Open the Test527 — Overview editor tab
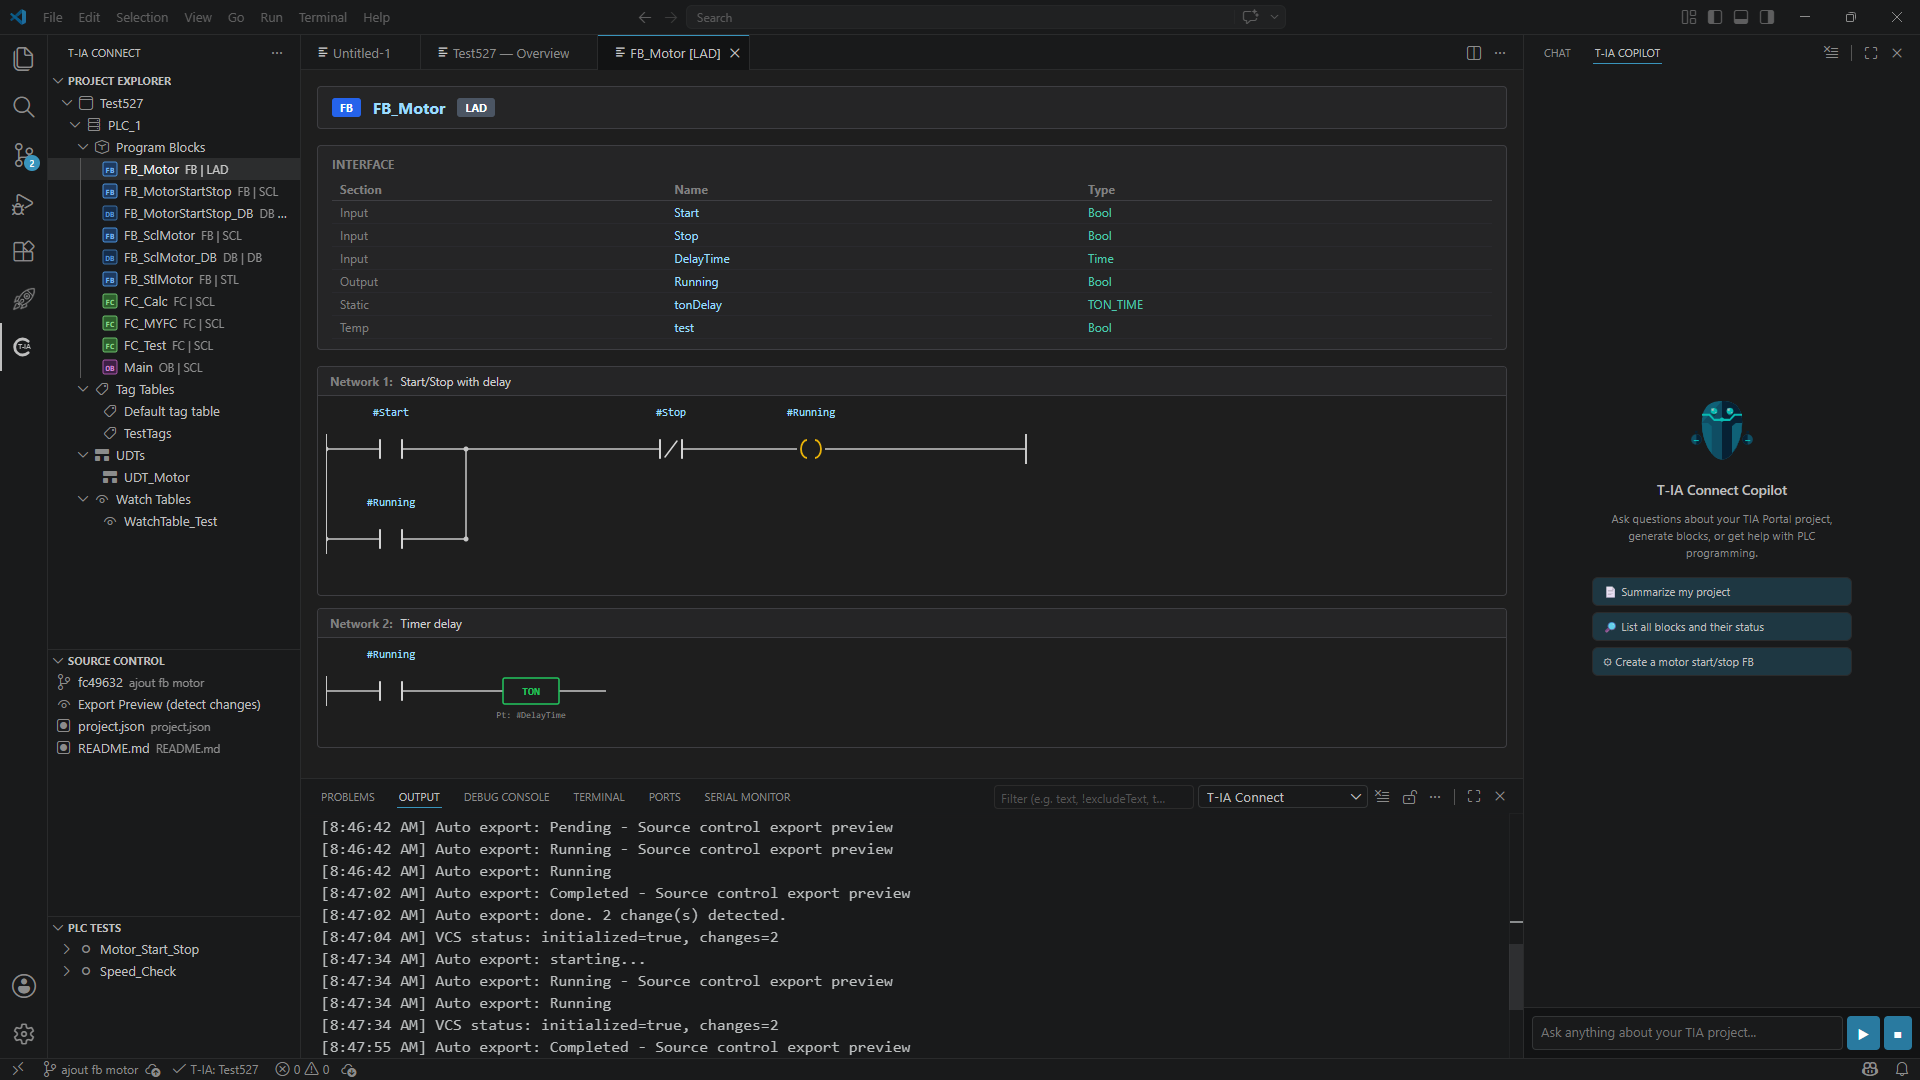This screenshot has height=1080, width=1920. [x=505, y=53]
